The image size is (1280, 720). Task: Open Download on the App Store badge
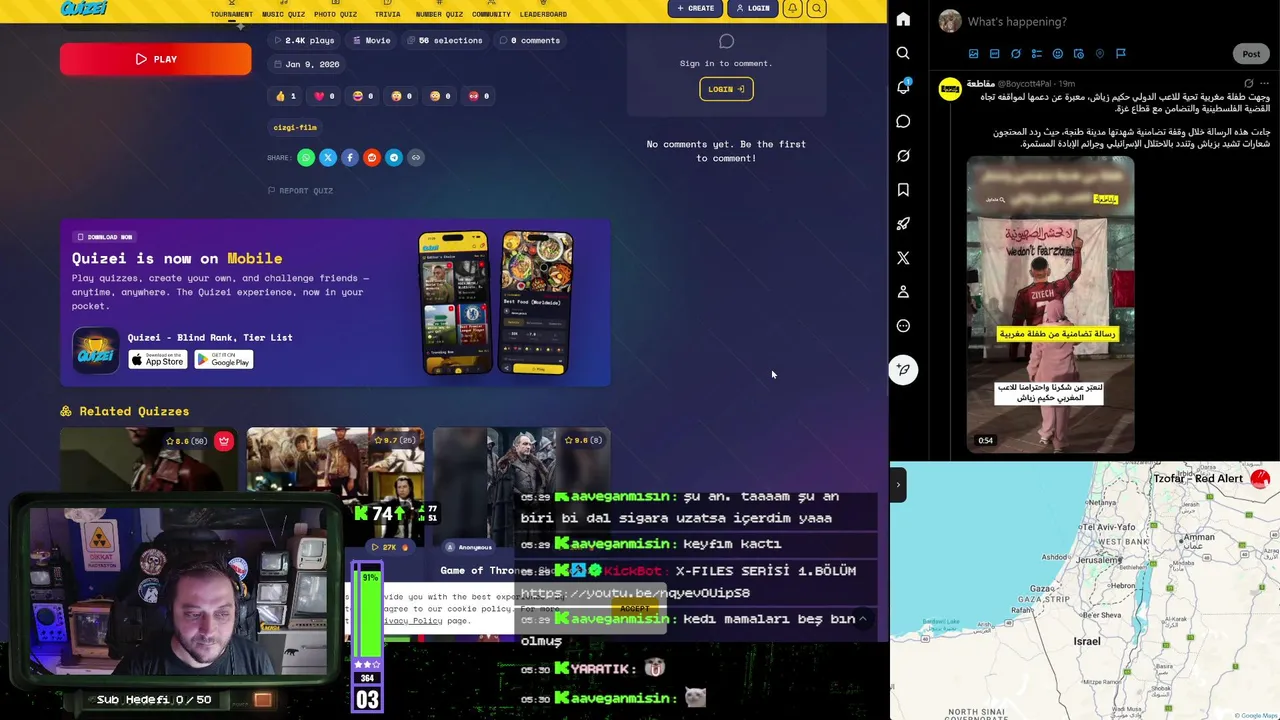pyautogui.click(x=158, y=360)
